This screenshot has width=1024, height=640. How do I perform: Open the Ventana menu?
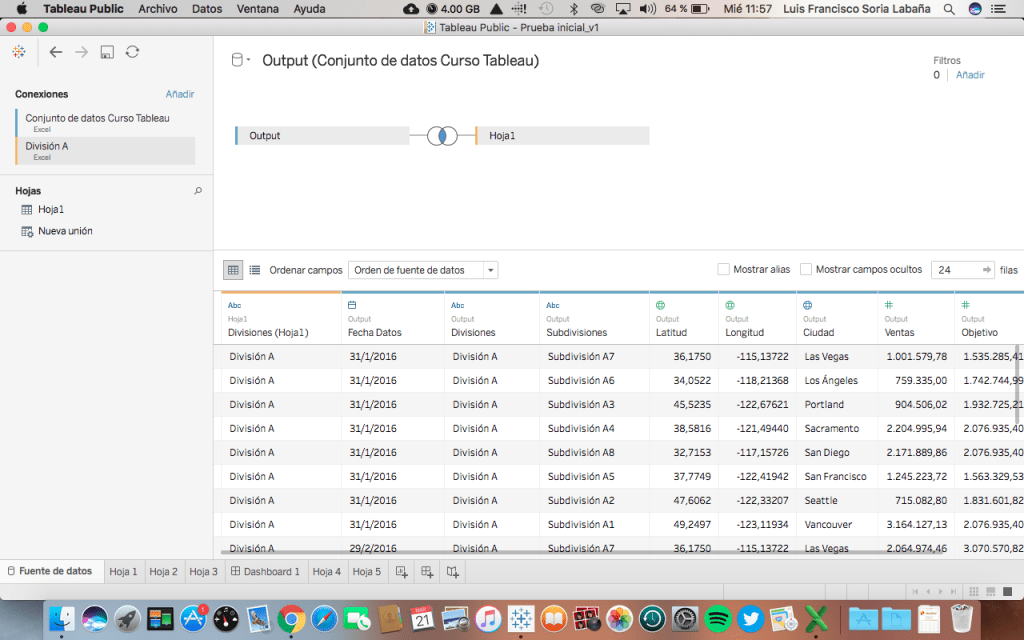(x=257, y=9)
